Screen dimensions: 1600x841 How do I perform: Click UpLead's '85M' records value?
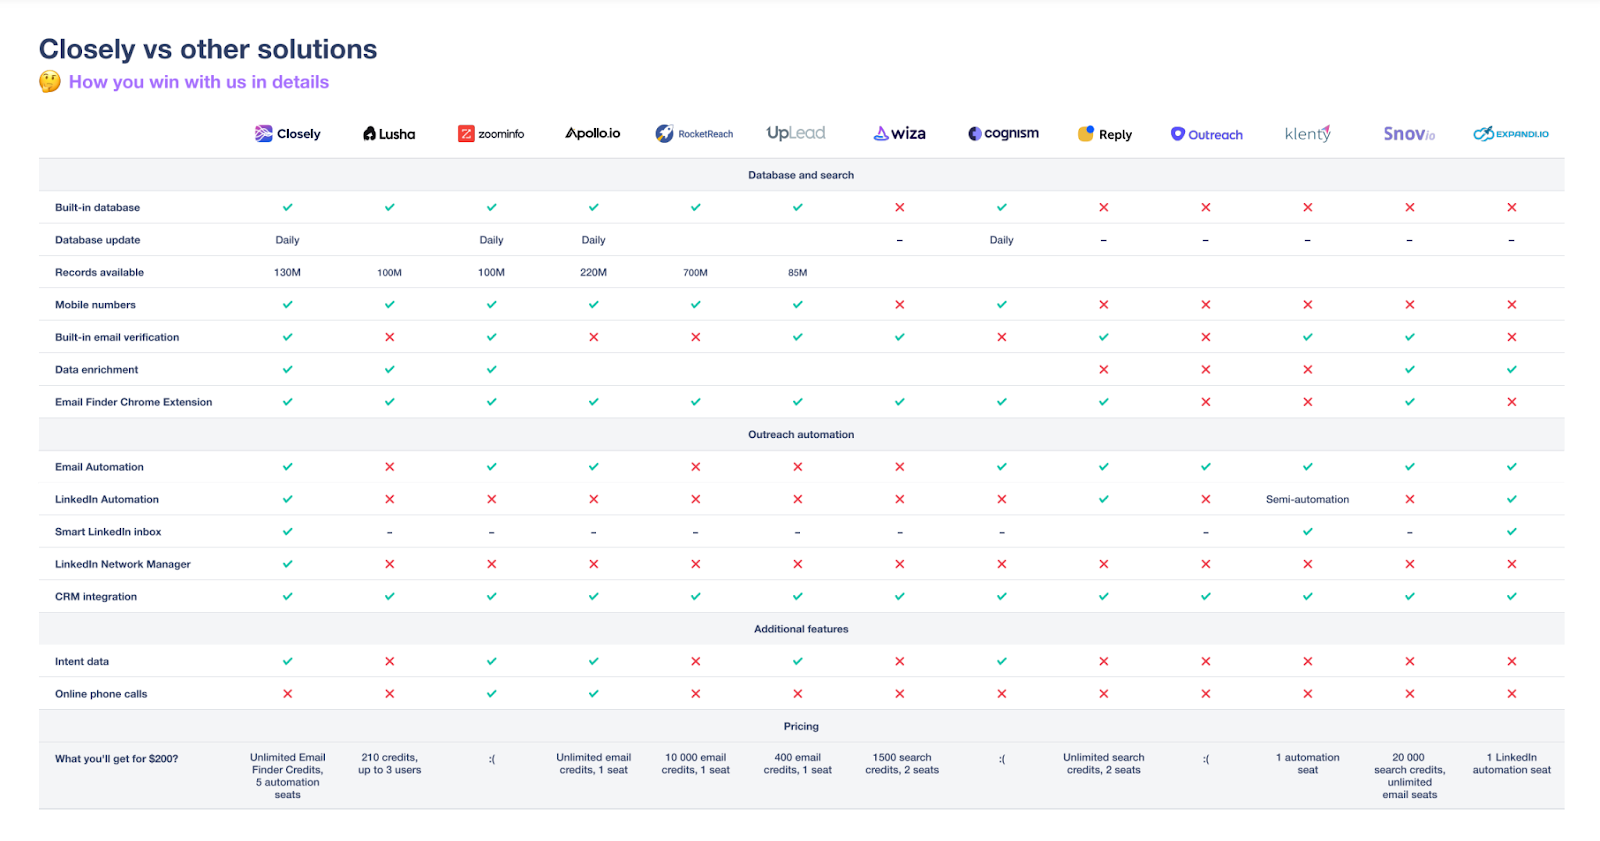click(798, 273)
